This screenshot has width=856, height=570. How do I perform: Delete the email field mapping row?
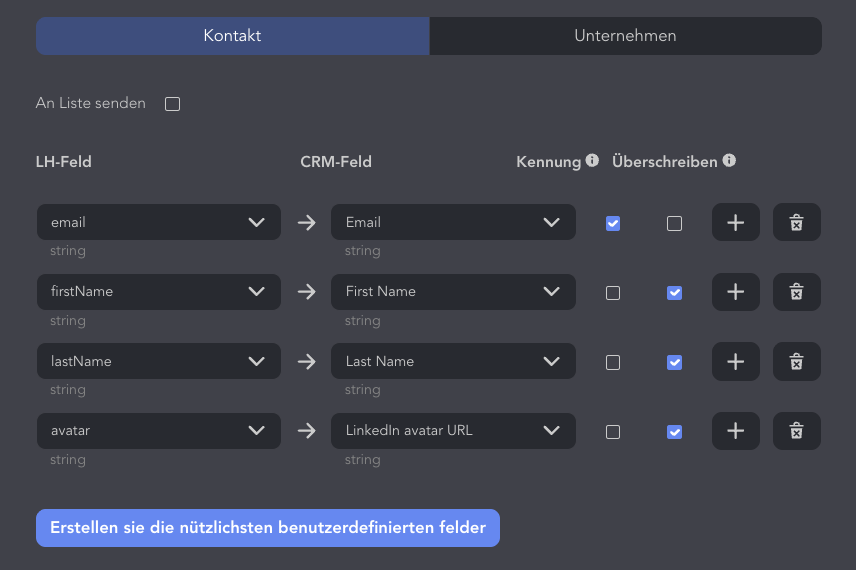(x=796, y=222)
